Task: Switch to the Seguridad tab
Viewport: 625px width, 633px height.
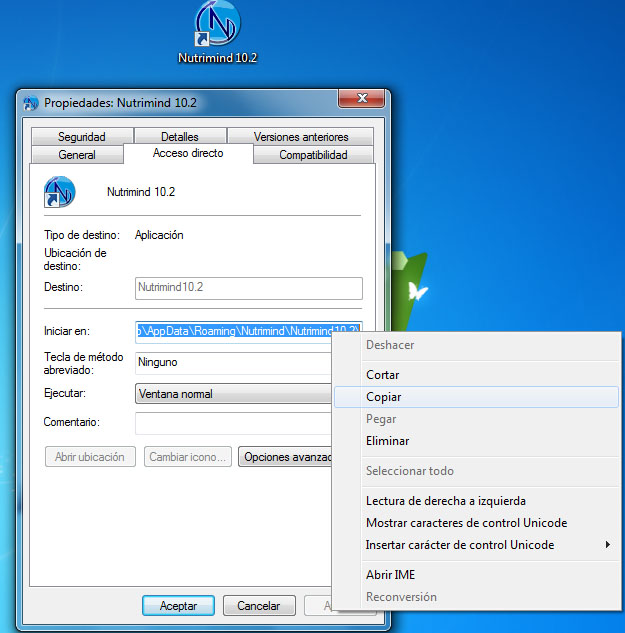Action: [x=82, y=136]
